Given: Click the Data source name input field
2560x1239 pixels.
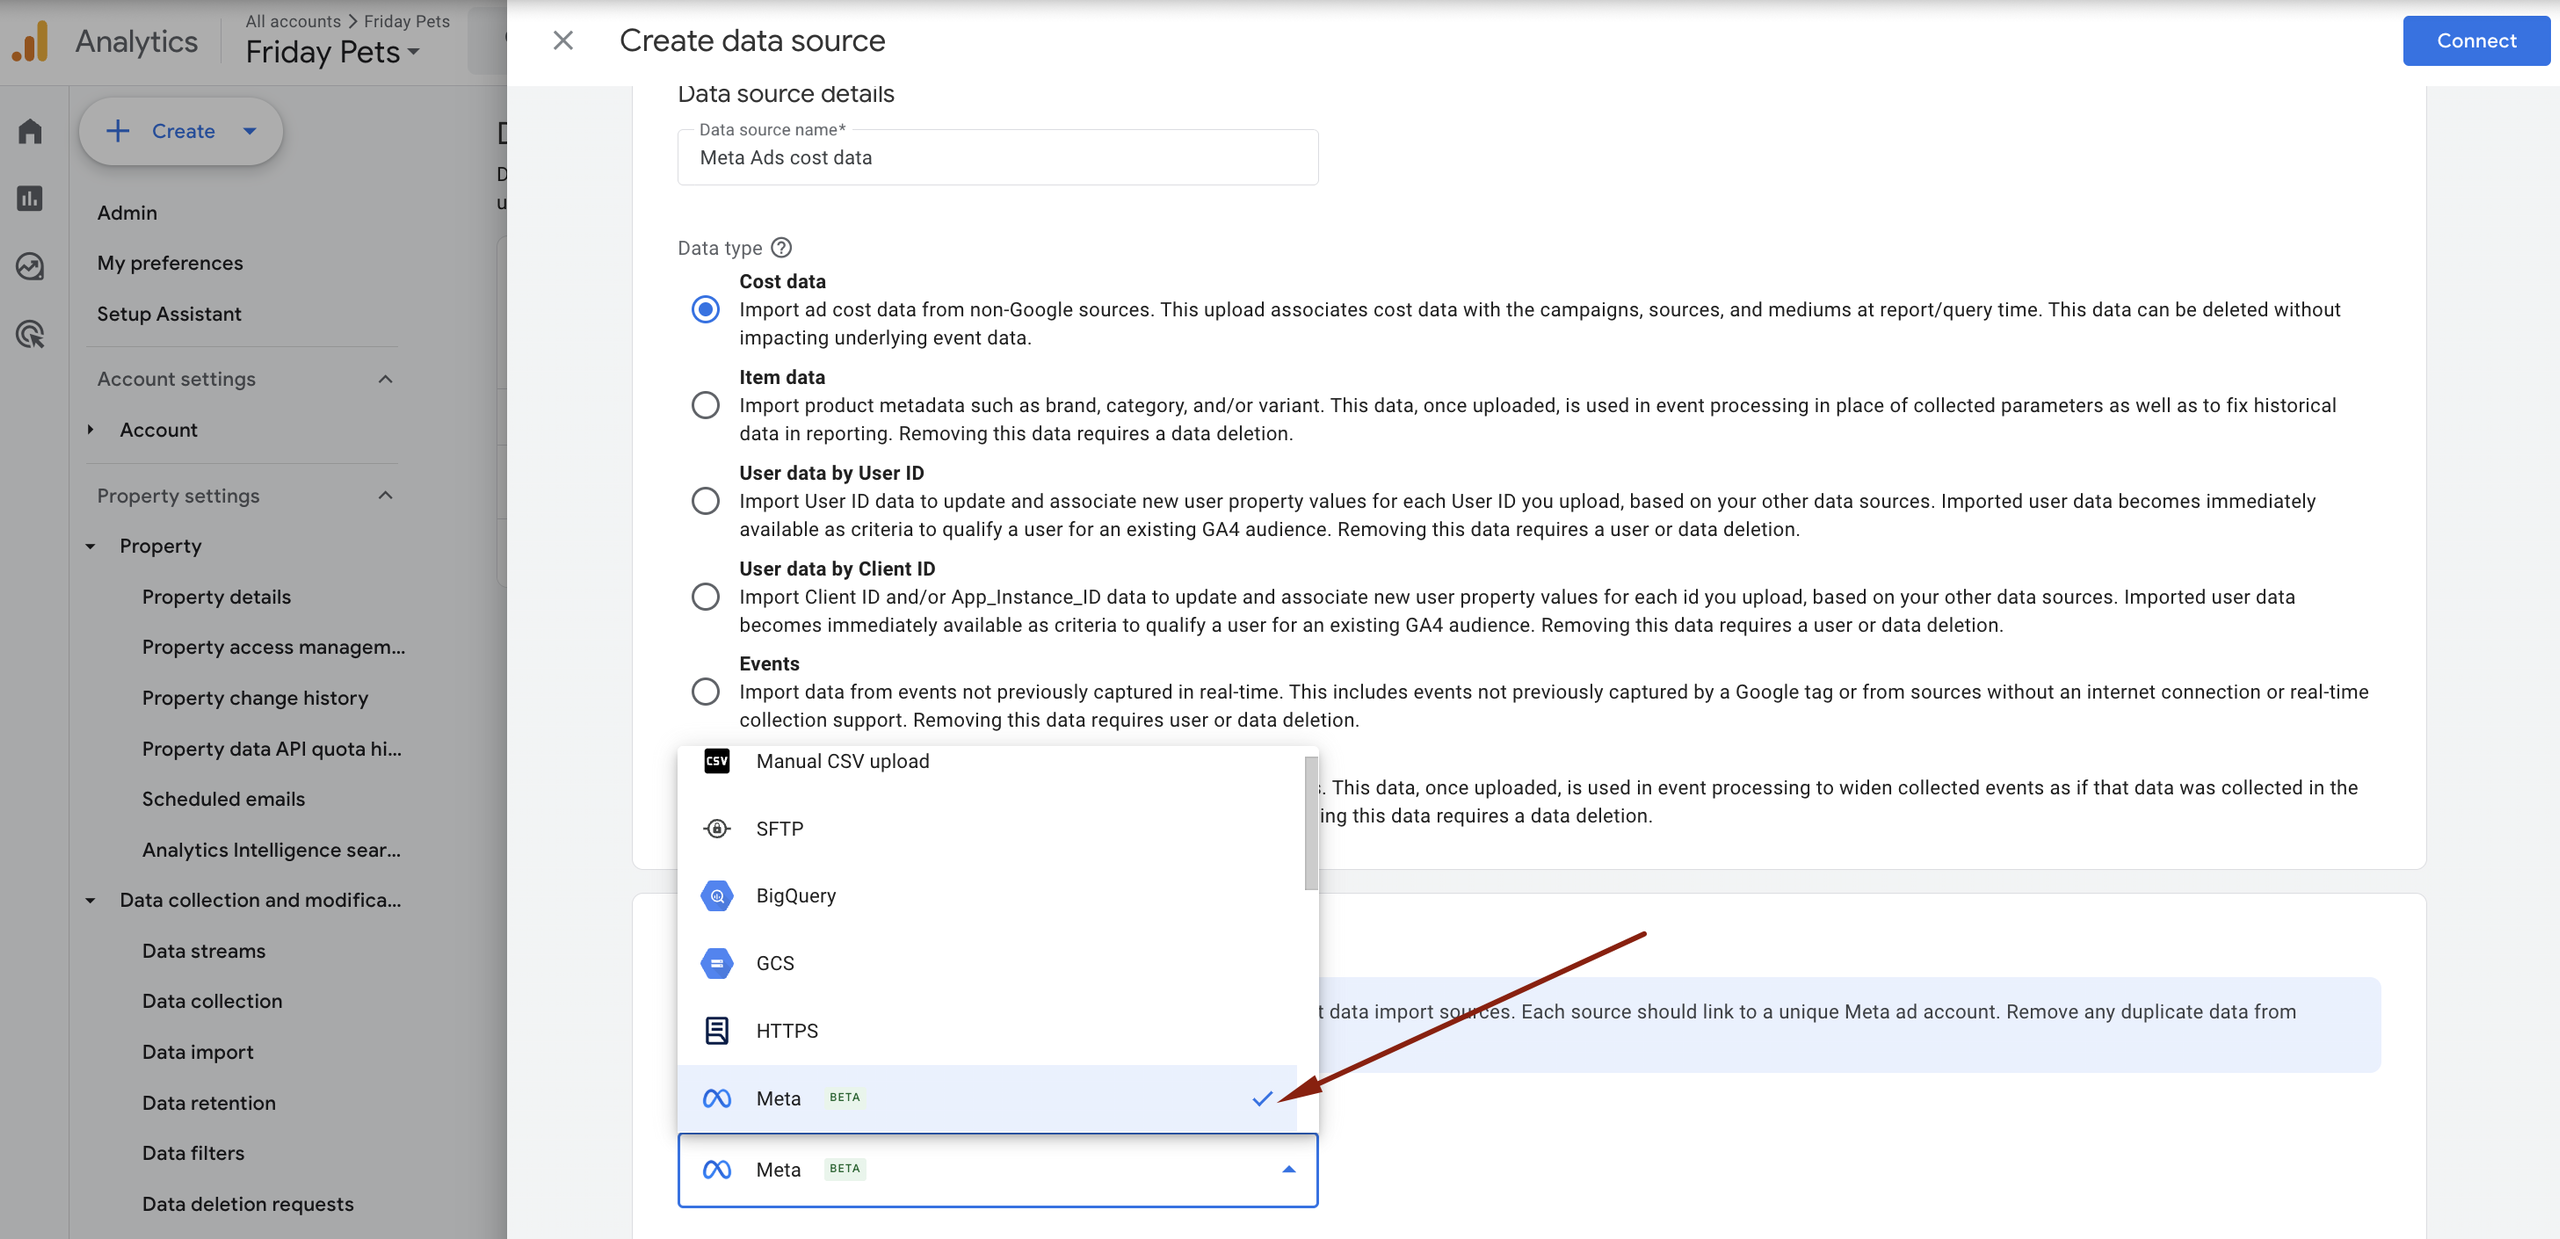Looking at the screenshot, I should (x=997, y=157).
